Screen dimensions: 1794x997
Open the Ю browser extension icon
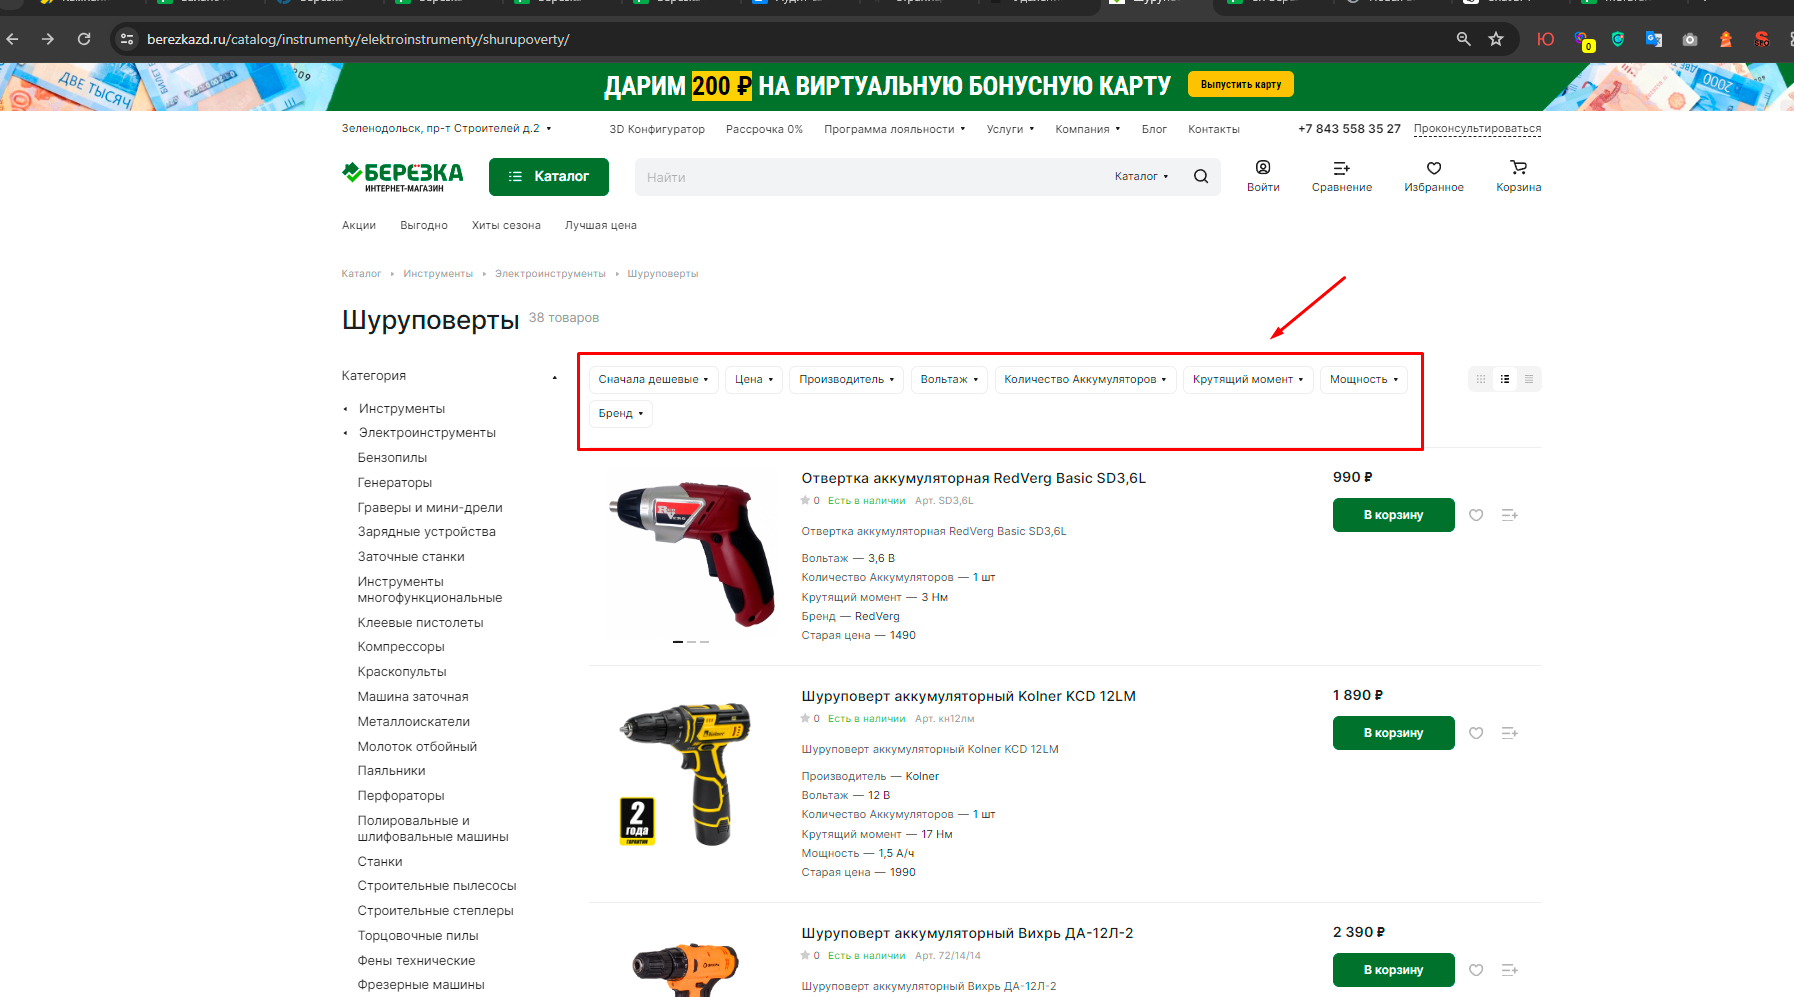pyautogui.click(x=1545, y=39)
